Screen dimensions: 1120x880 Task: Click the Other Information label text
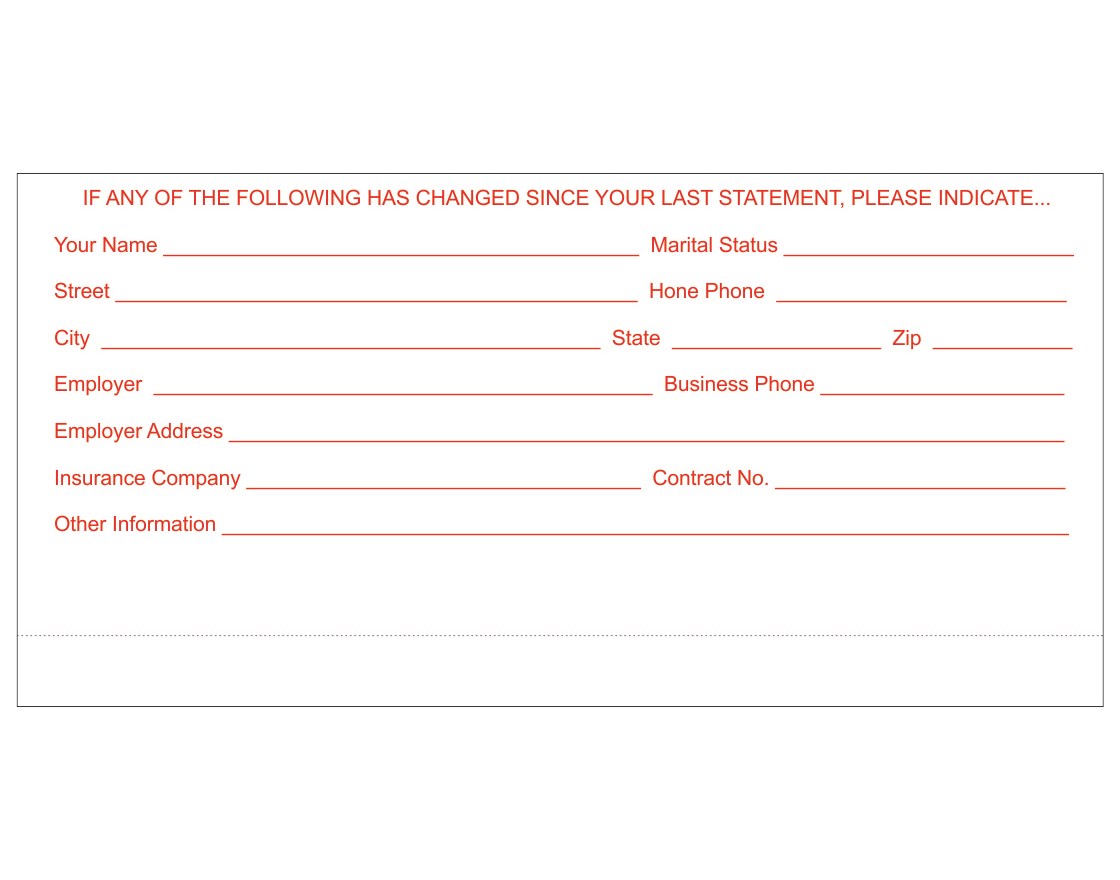coord(135,524)
